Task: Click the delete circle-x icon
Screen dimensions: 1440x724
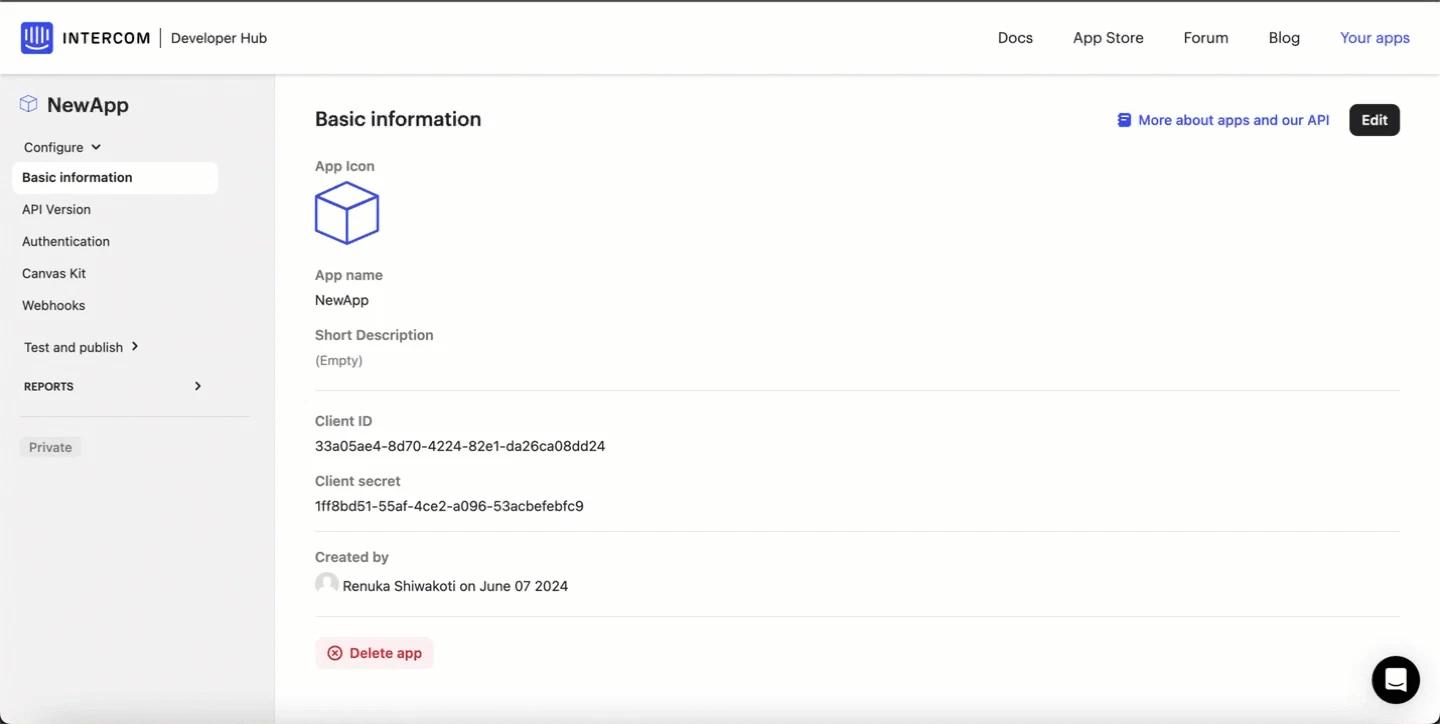Action: click(x=335, y=653)
